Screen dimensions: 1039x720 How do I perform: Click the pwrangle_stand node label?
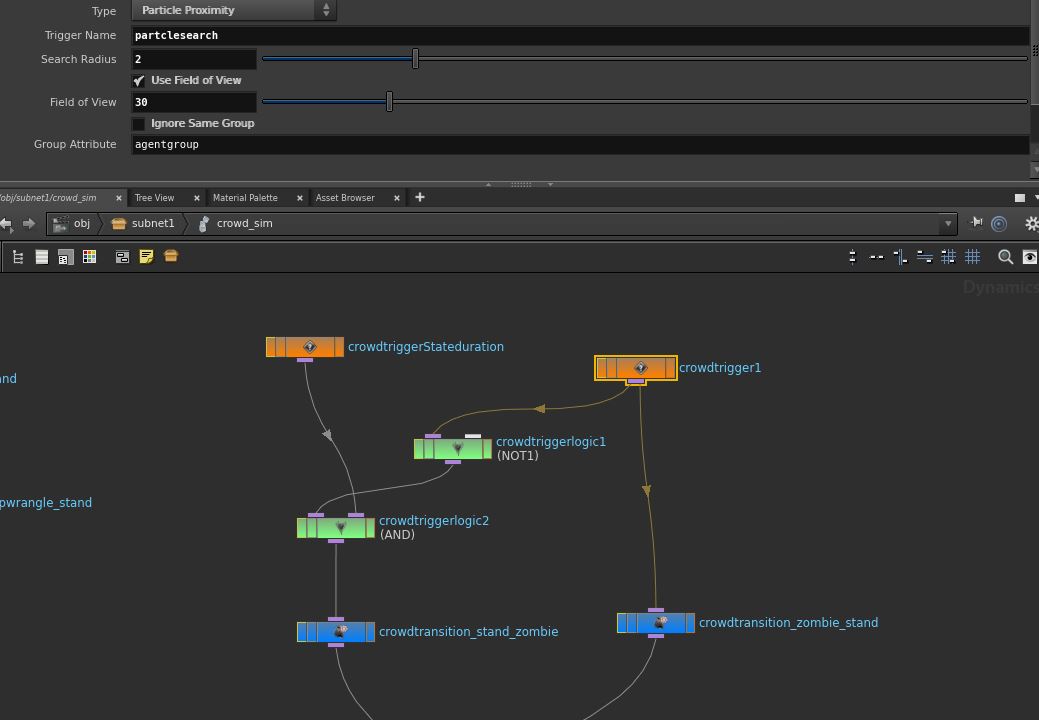(46, 503)
